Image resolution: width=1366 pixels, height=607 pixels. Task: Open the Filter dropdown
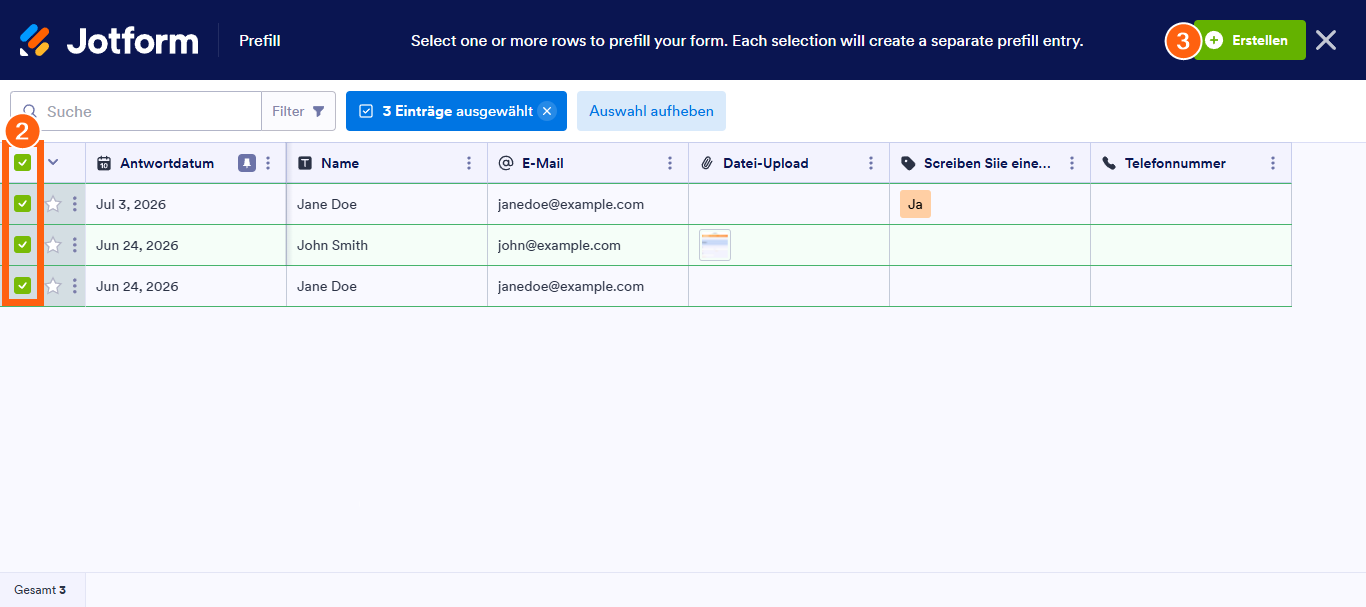(298, 111)
